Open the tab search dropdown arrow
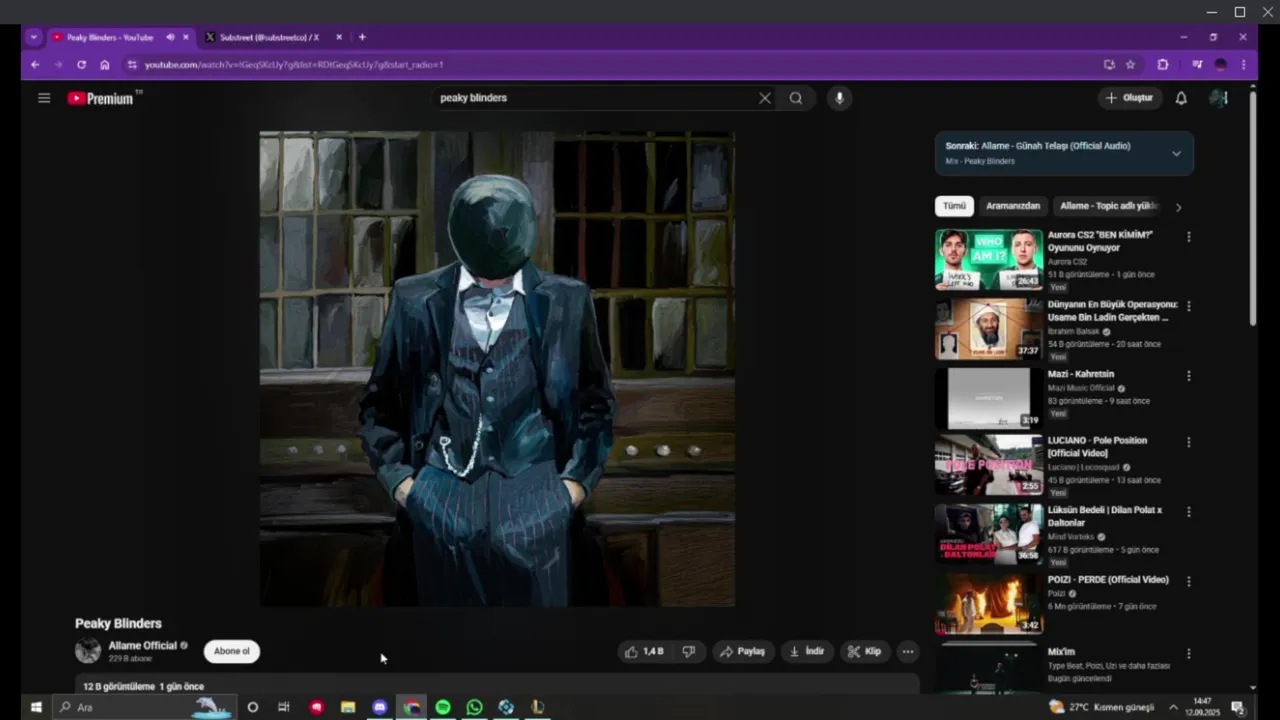This screenshot has height=720, width=1280. [34, 37]
